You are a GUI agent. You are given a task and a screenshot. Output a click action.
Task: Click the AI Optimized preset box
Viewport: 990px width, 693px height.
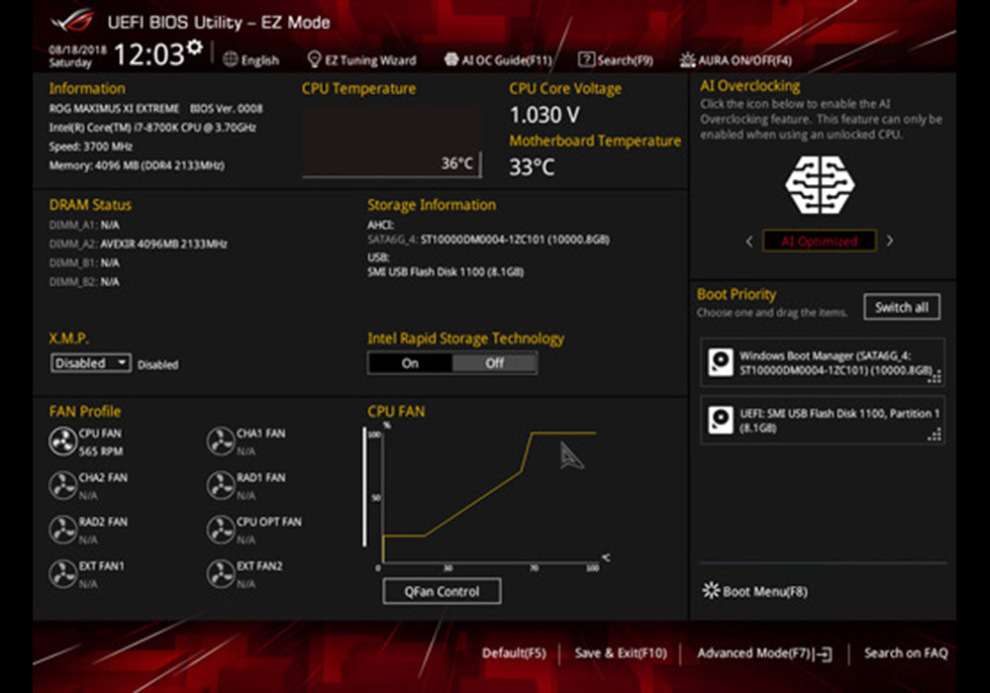point(819,241)
